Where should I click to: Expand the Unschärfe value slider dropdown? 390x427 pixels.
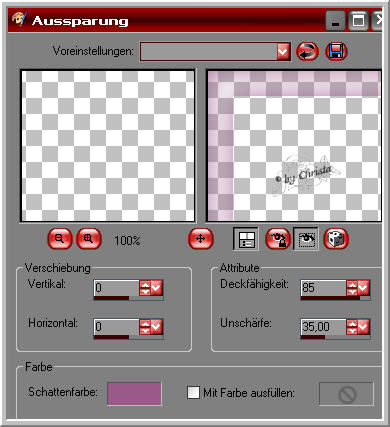click(x=363, y=327)
